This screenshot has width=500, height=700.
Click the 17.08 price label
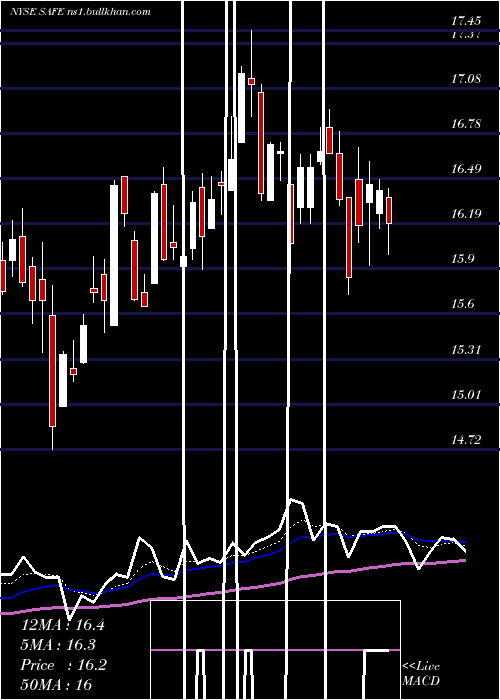tap(466, 79)
